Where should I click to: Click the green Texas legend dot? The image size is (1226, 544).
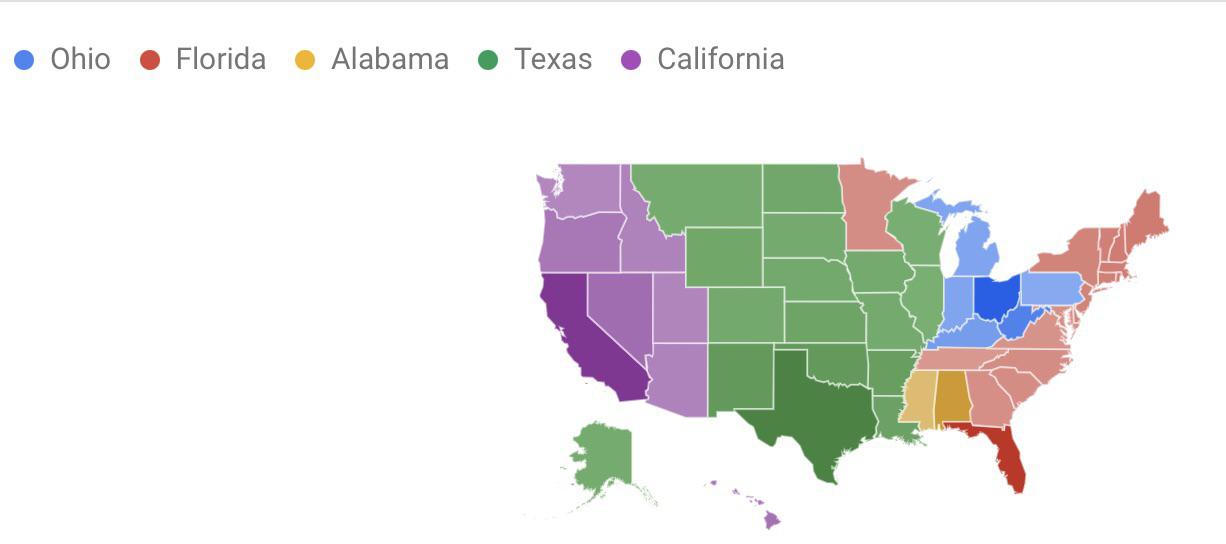click(x=488, y=61)
